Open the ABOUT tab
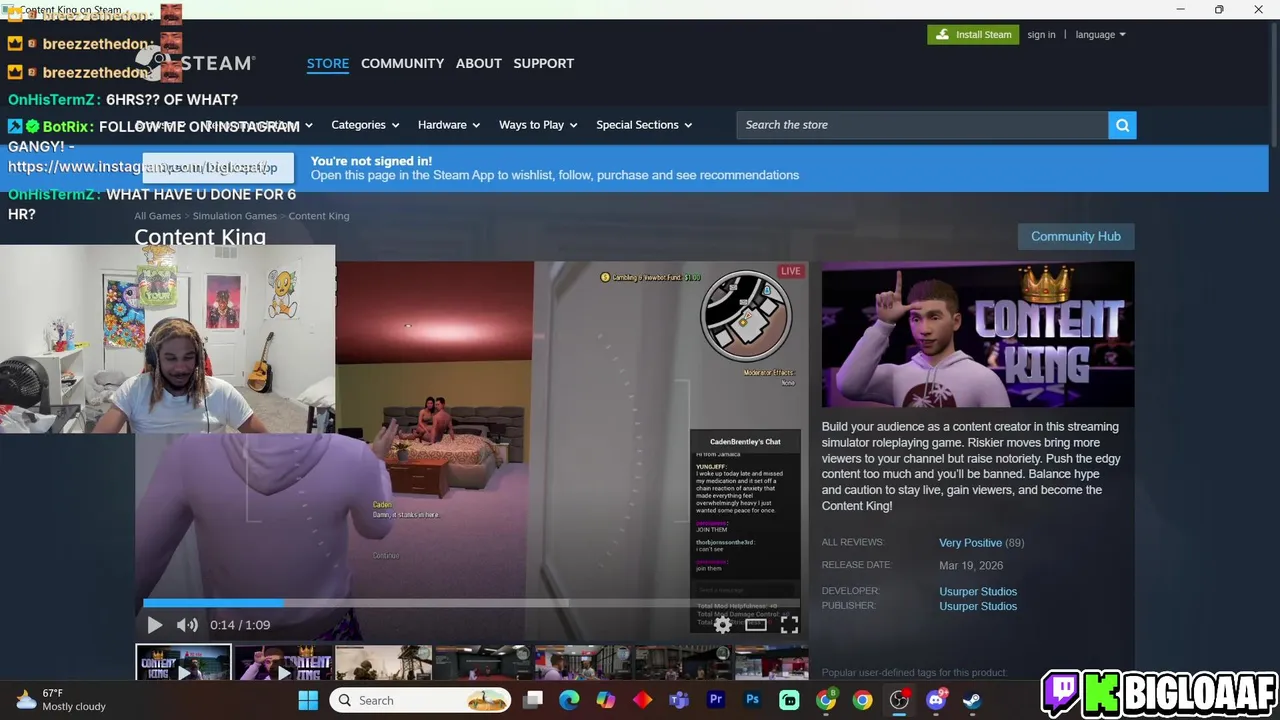1280x720 pixels. point(479,63)
